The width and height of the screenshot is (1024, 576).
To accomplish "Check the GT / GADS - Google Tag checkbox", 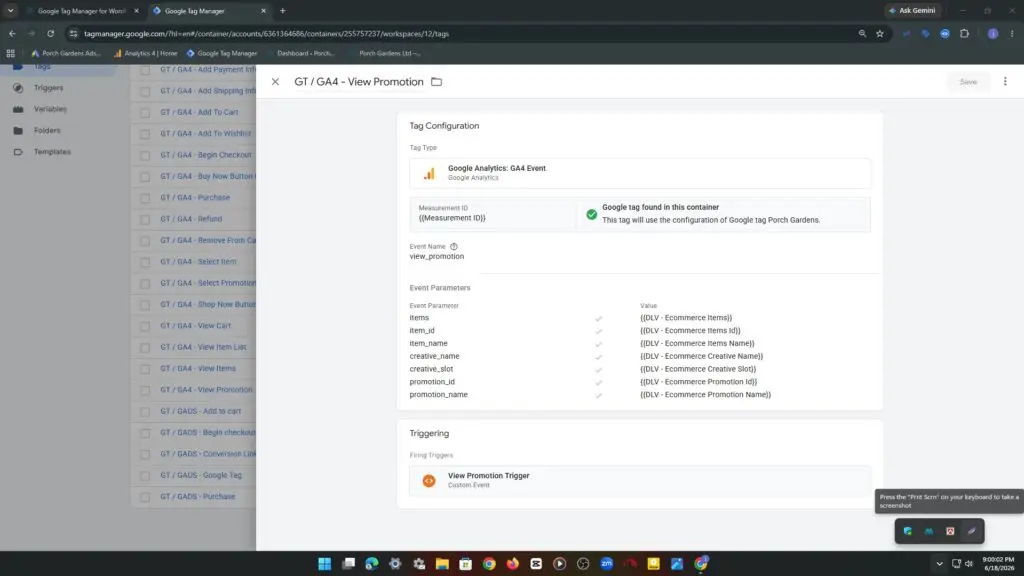I will pos(145,475).
